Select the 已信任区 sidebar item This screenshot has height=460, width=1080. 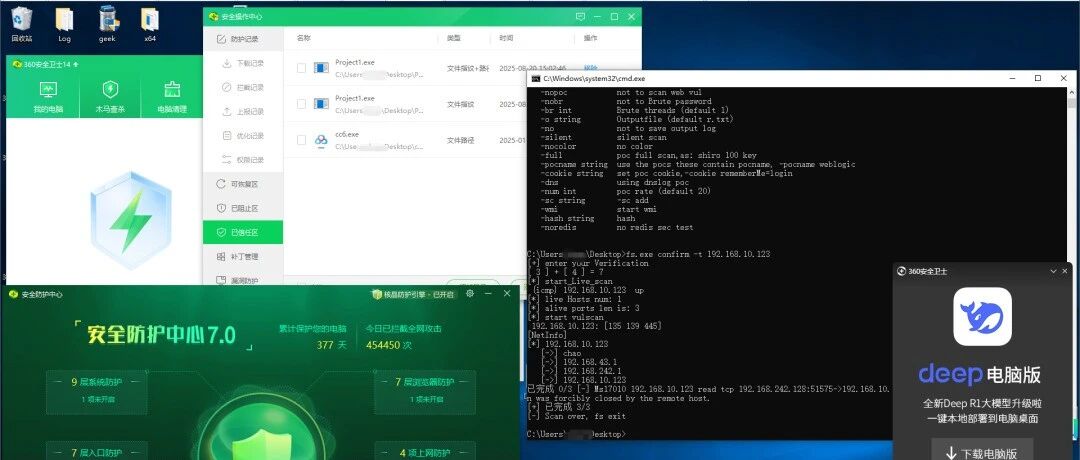tap(243, 233)
